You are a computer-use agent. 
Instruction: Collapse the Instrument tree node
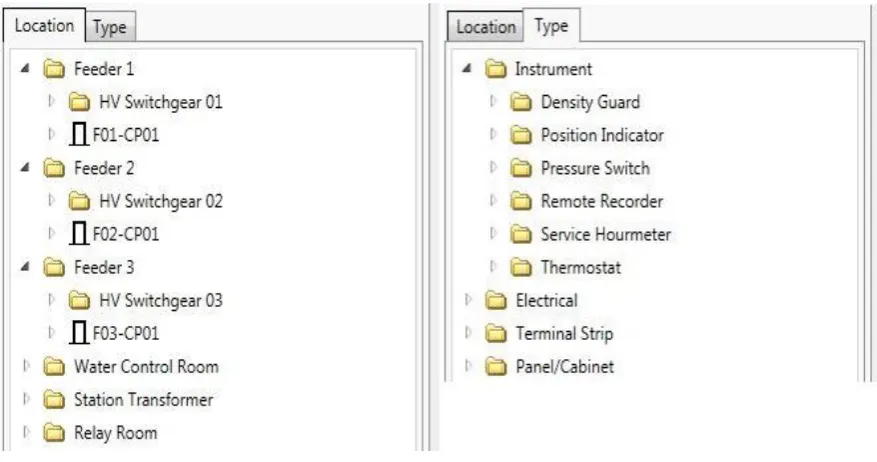467,69
